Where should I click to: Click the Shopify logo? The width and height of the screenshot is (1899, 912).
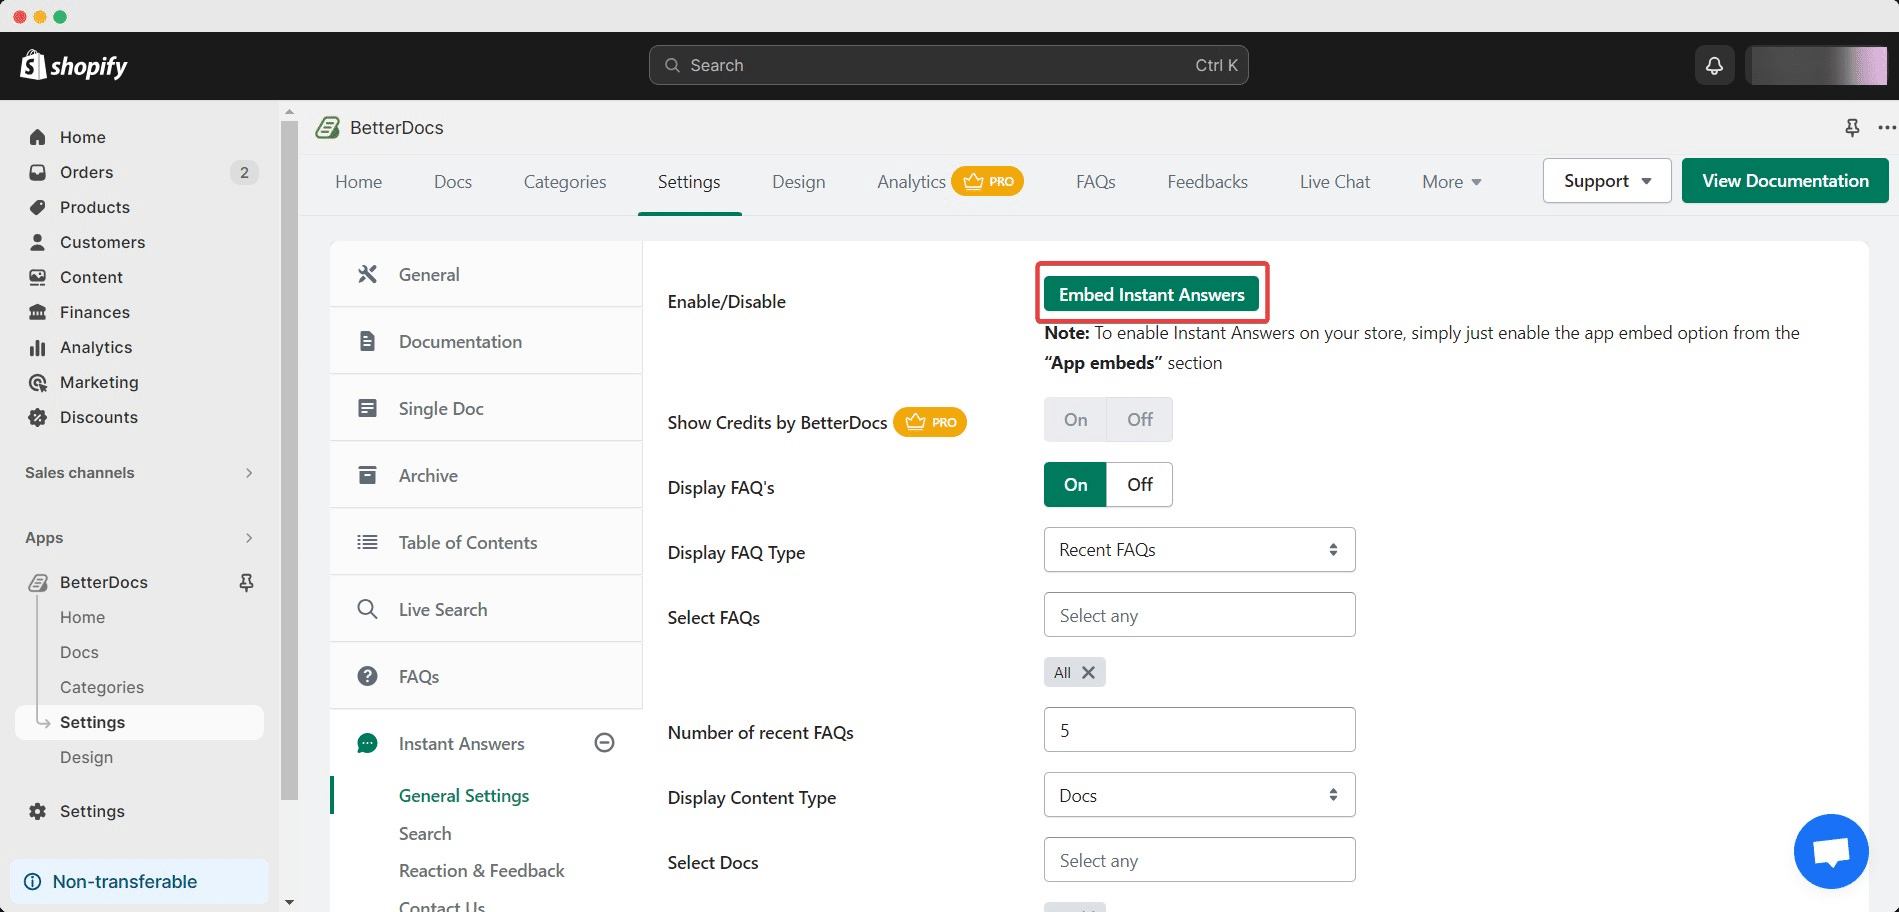74,66
